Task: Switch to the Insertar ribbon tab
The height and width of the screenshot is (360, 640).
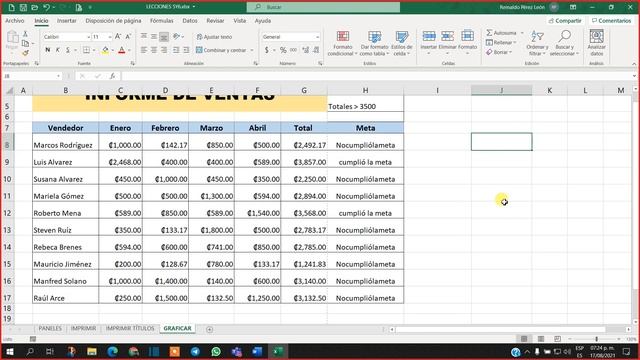Action: click(67, 20)
